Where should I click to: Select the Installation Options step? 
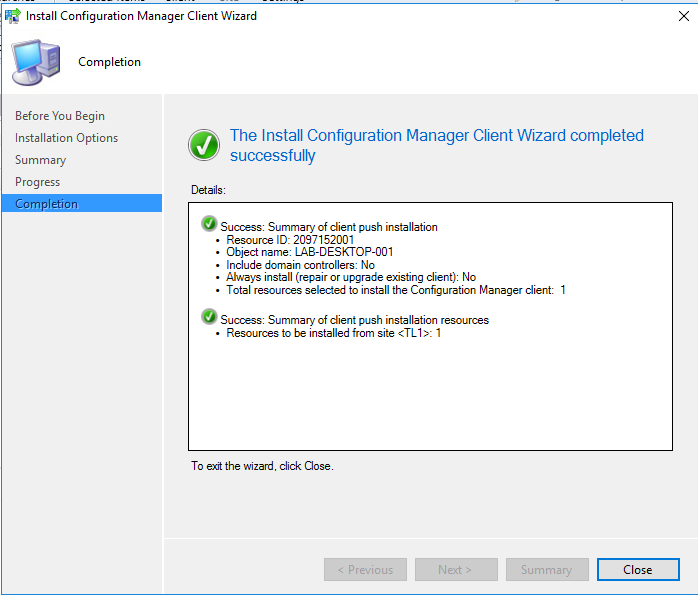[66, 138]
